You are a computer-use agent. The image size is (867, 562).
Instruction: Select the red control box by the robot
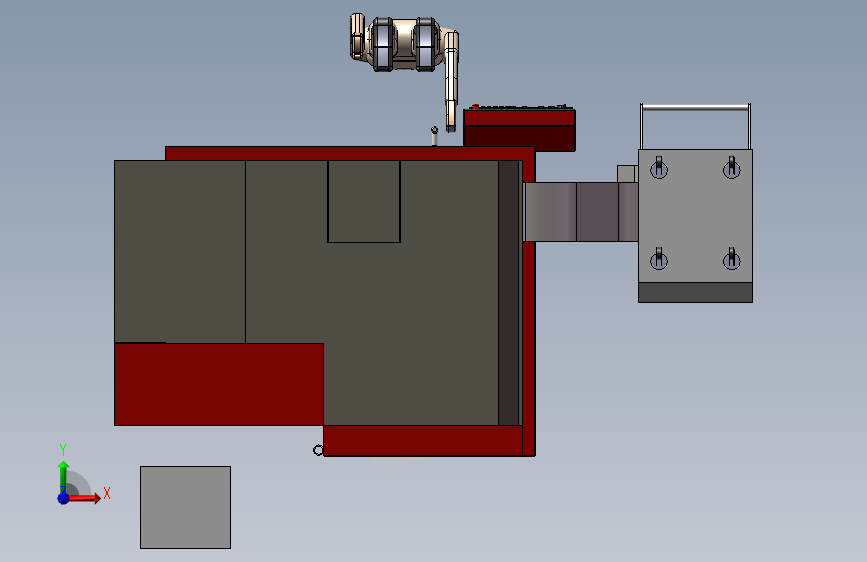519,129
